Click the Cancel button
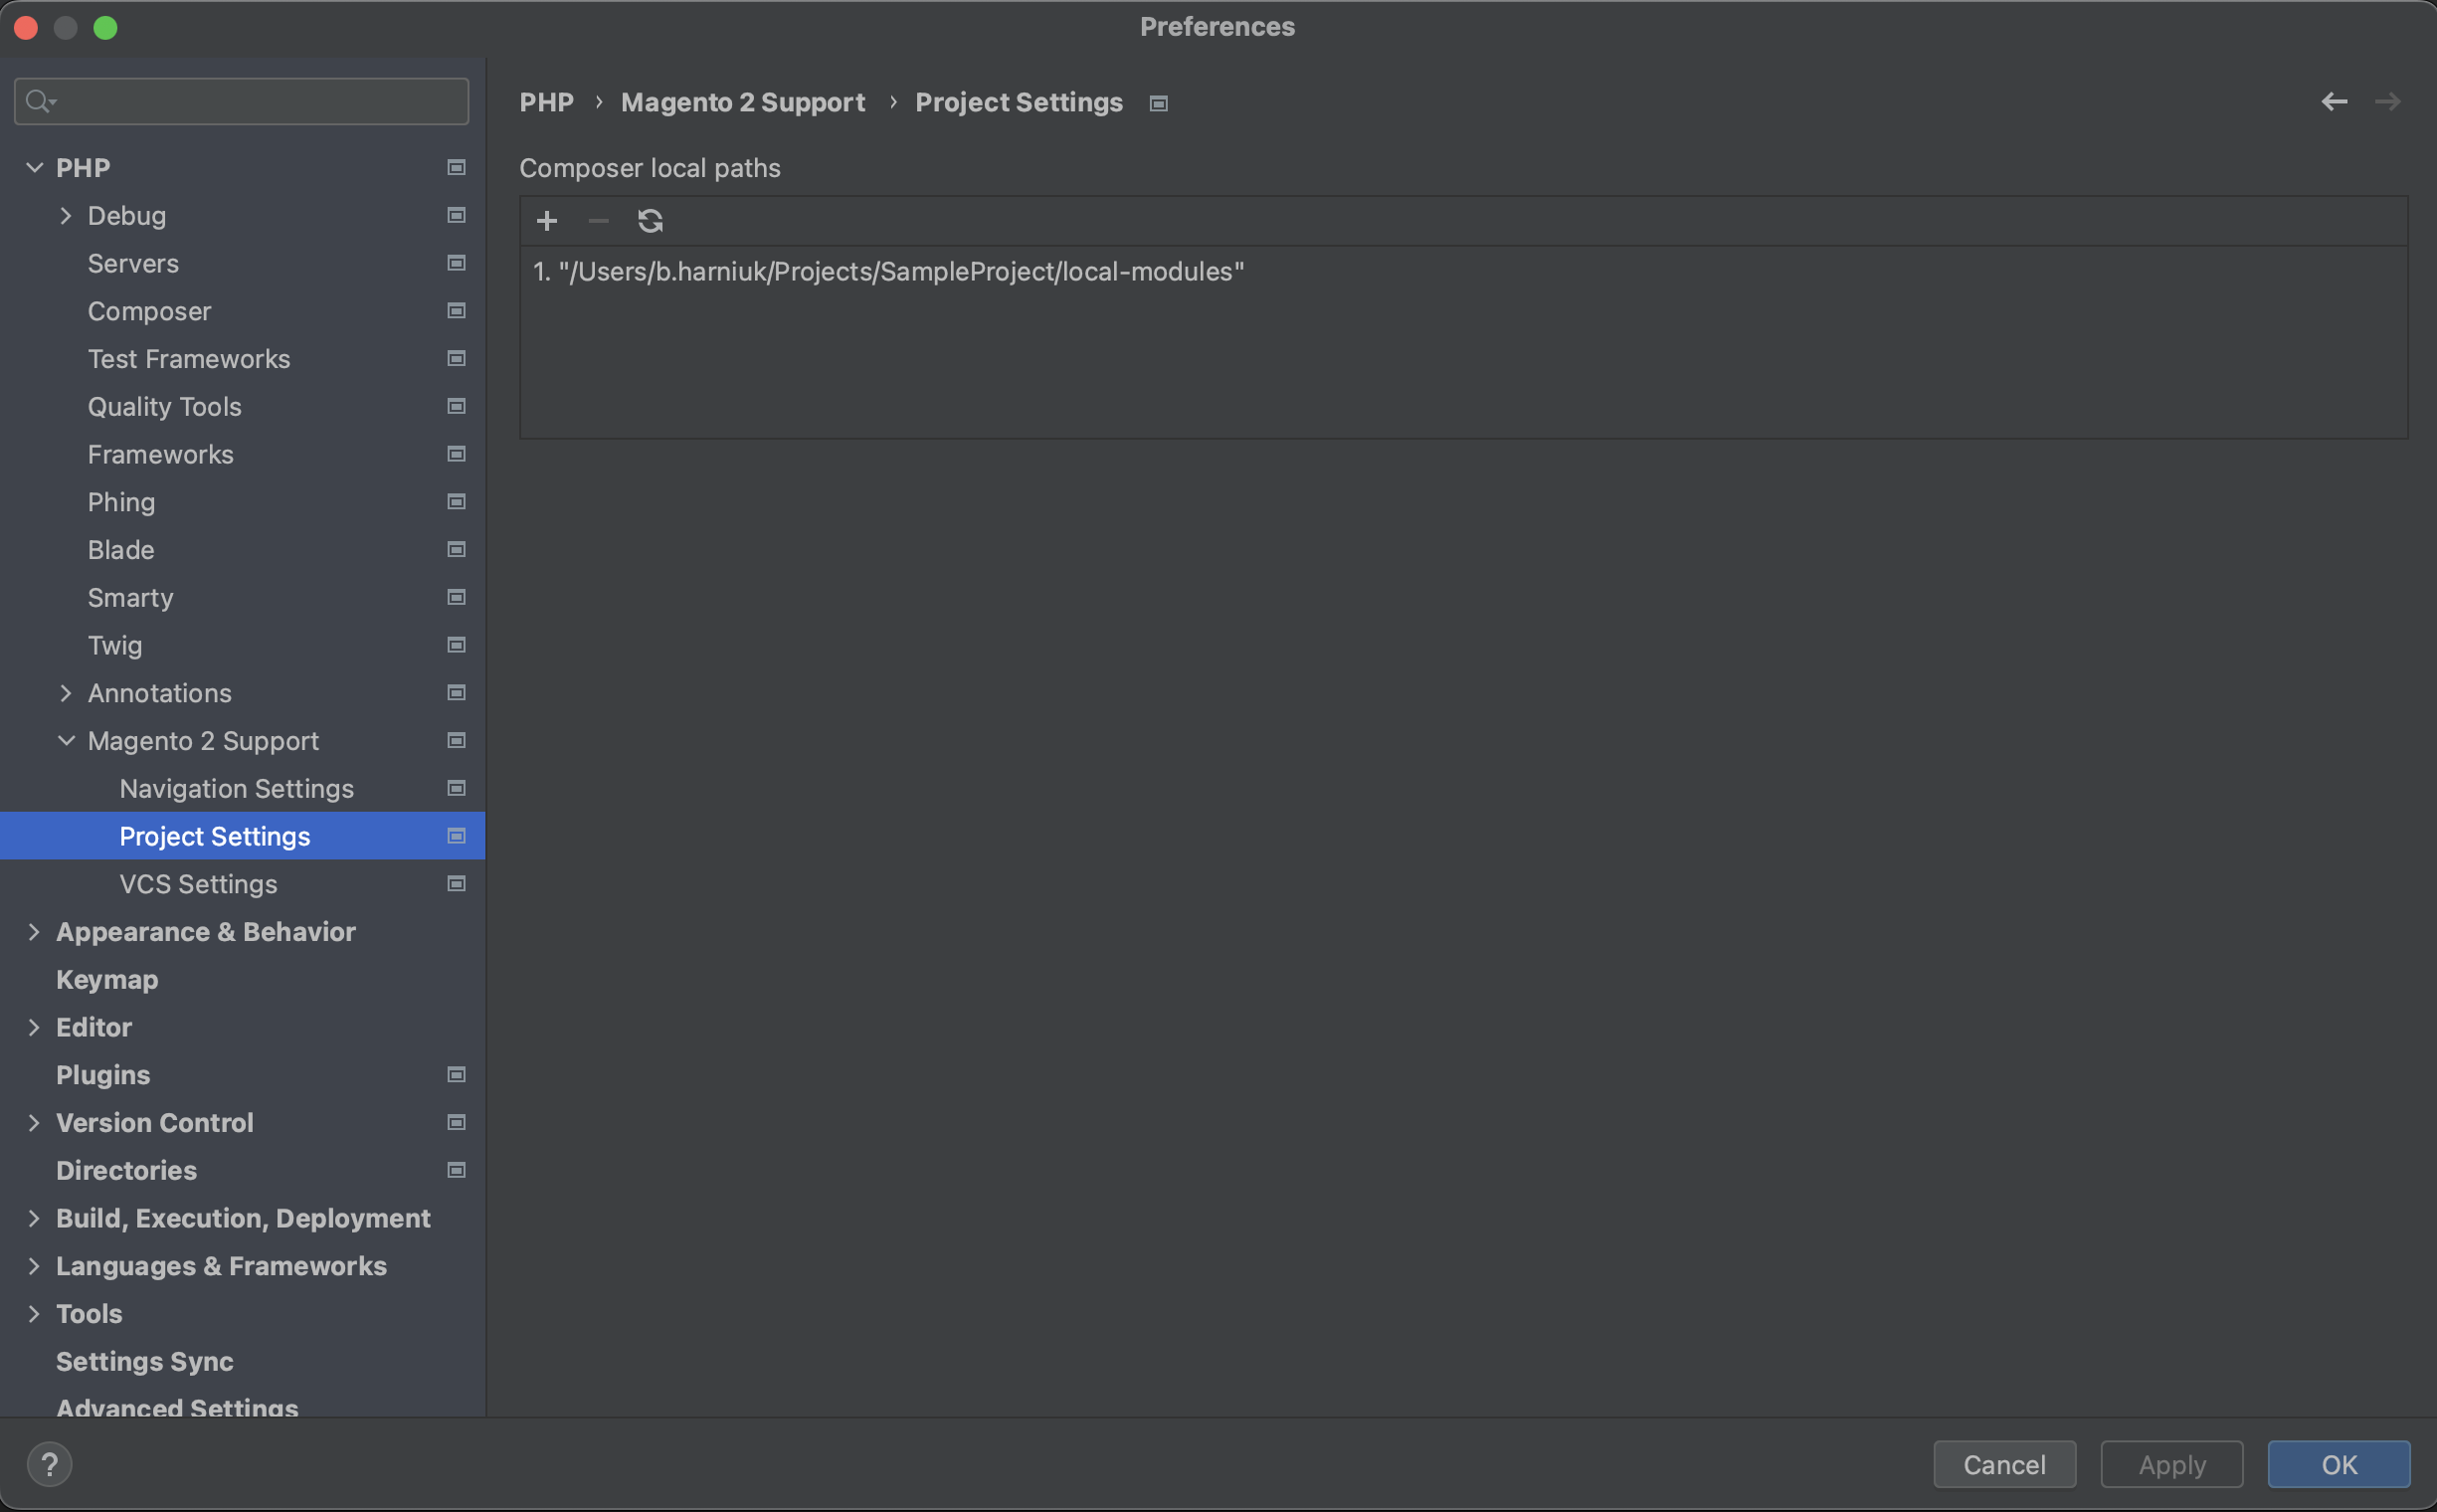The image size is (2437, 1512). 2004,1465
